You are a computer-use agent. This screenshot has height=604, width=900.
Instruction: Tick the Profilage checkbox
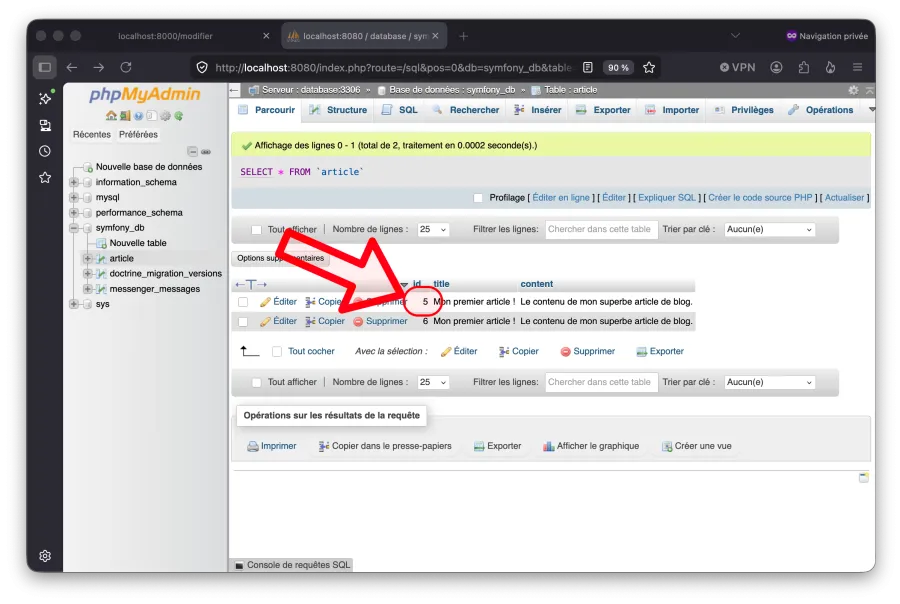478,198
